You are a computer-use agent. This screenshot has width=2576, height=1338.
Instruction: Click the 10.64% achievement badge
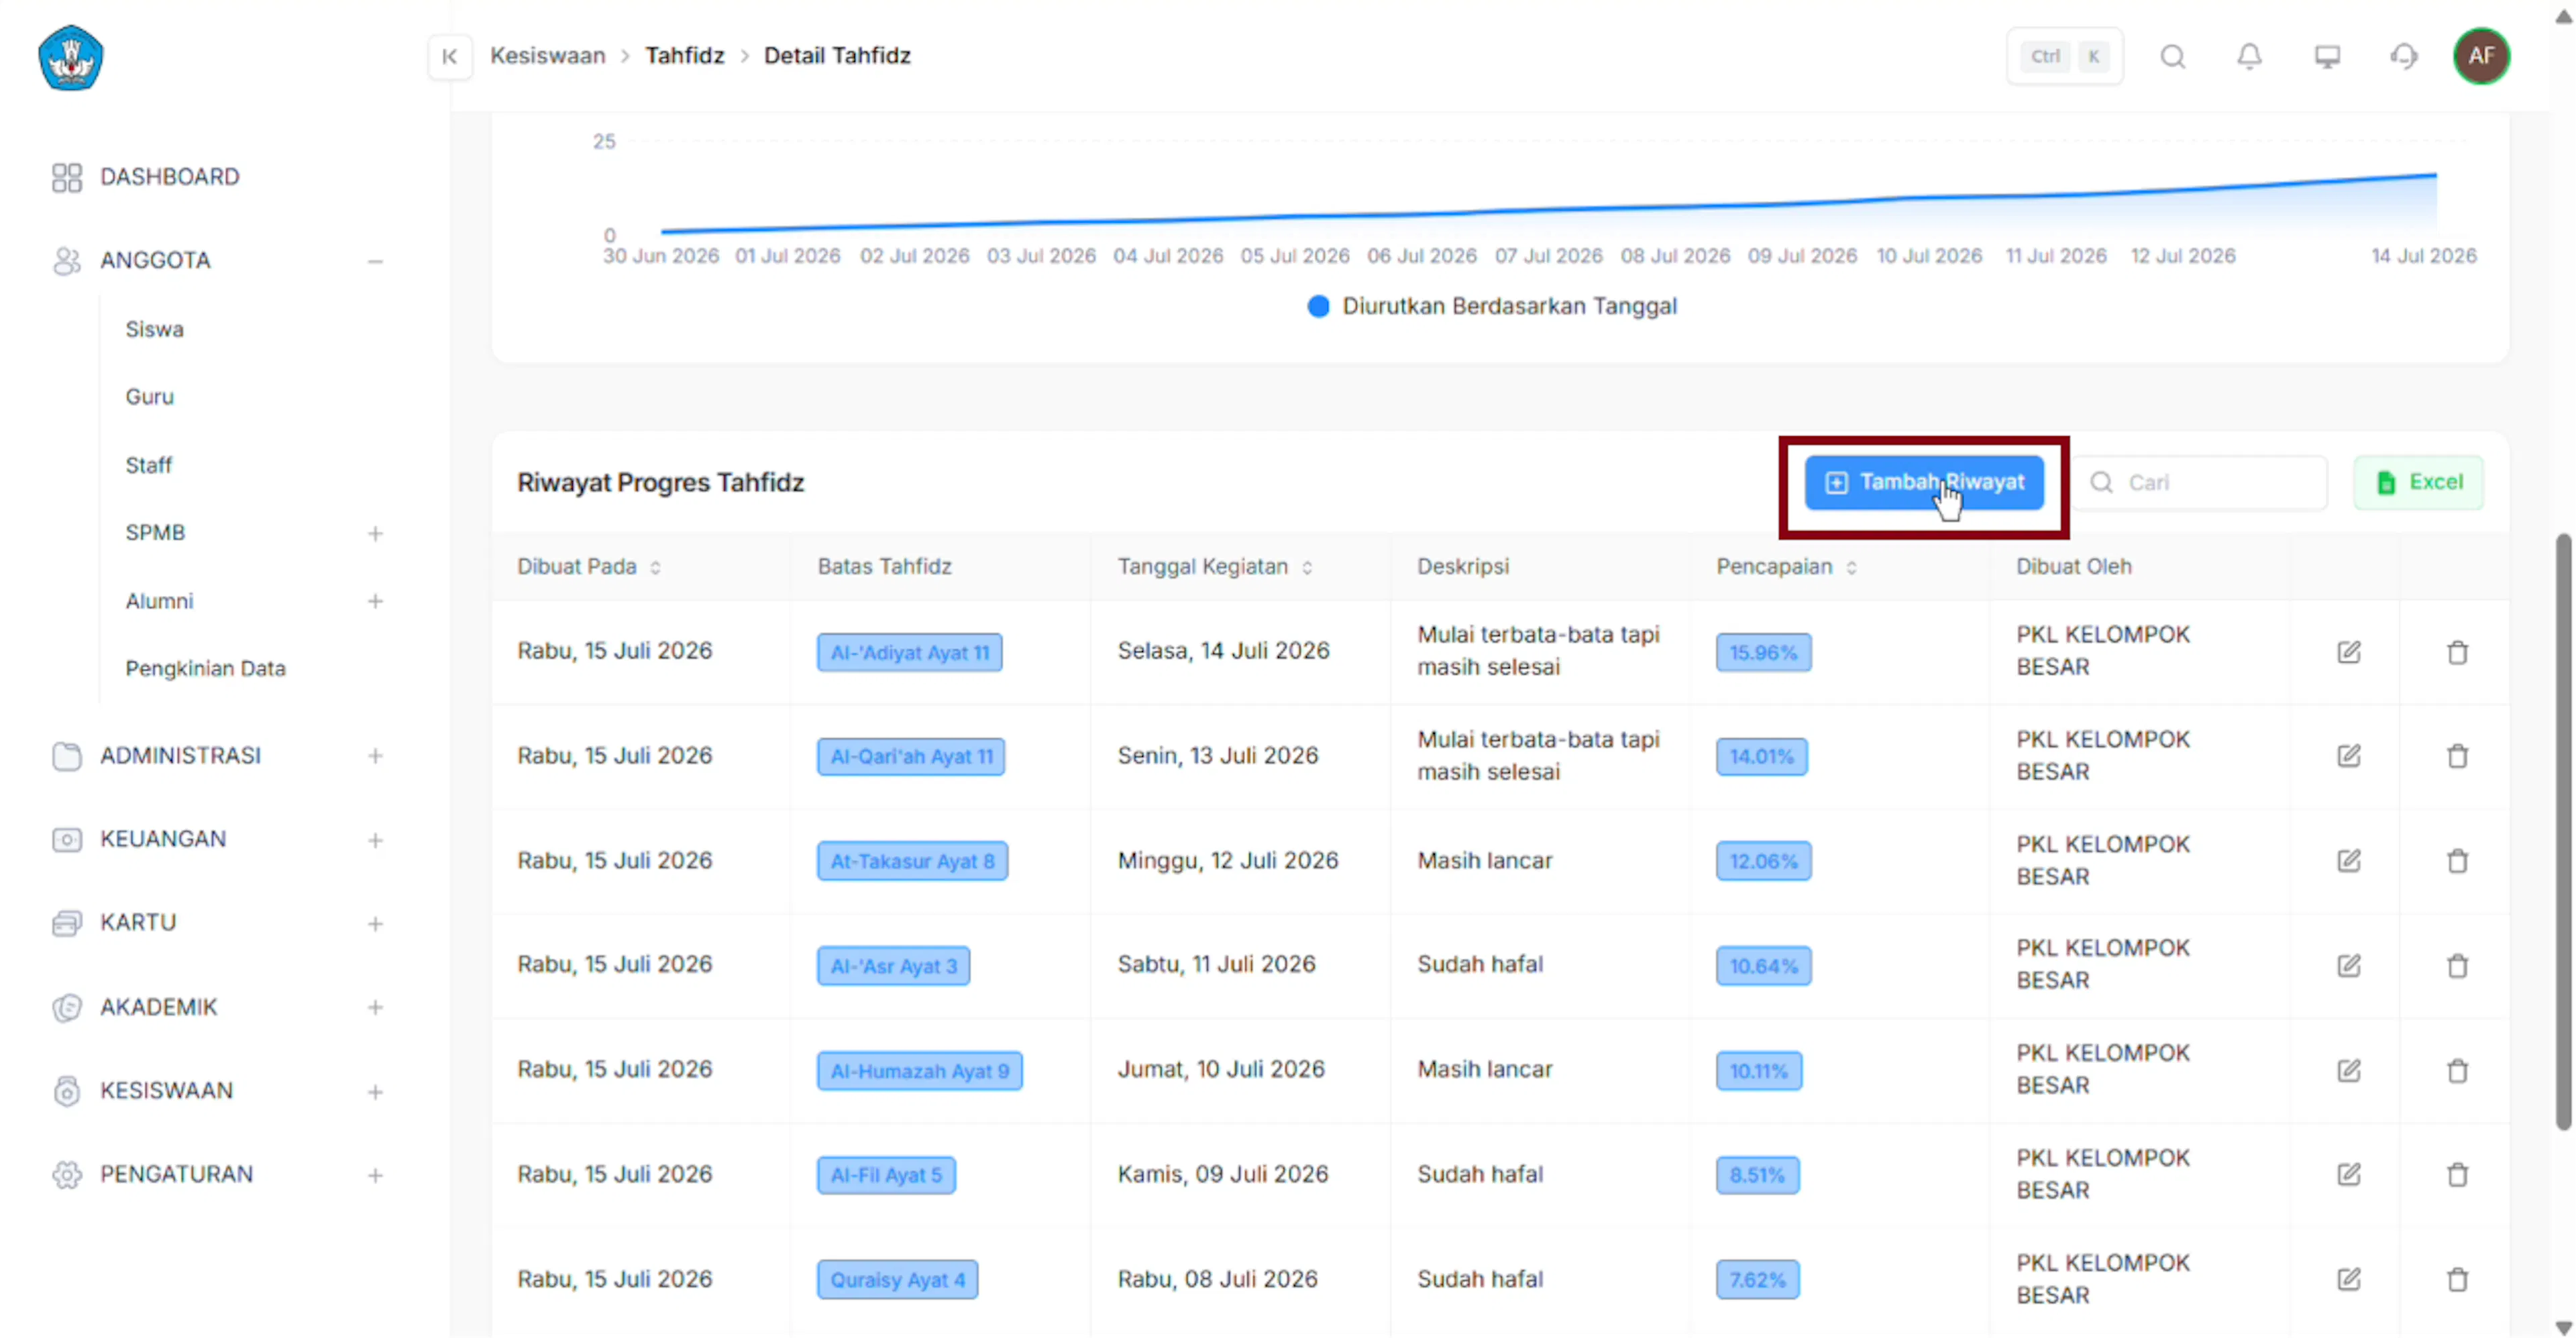[x=1763, y=966]
